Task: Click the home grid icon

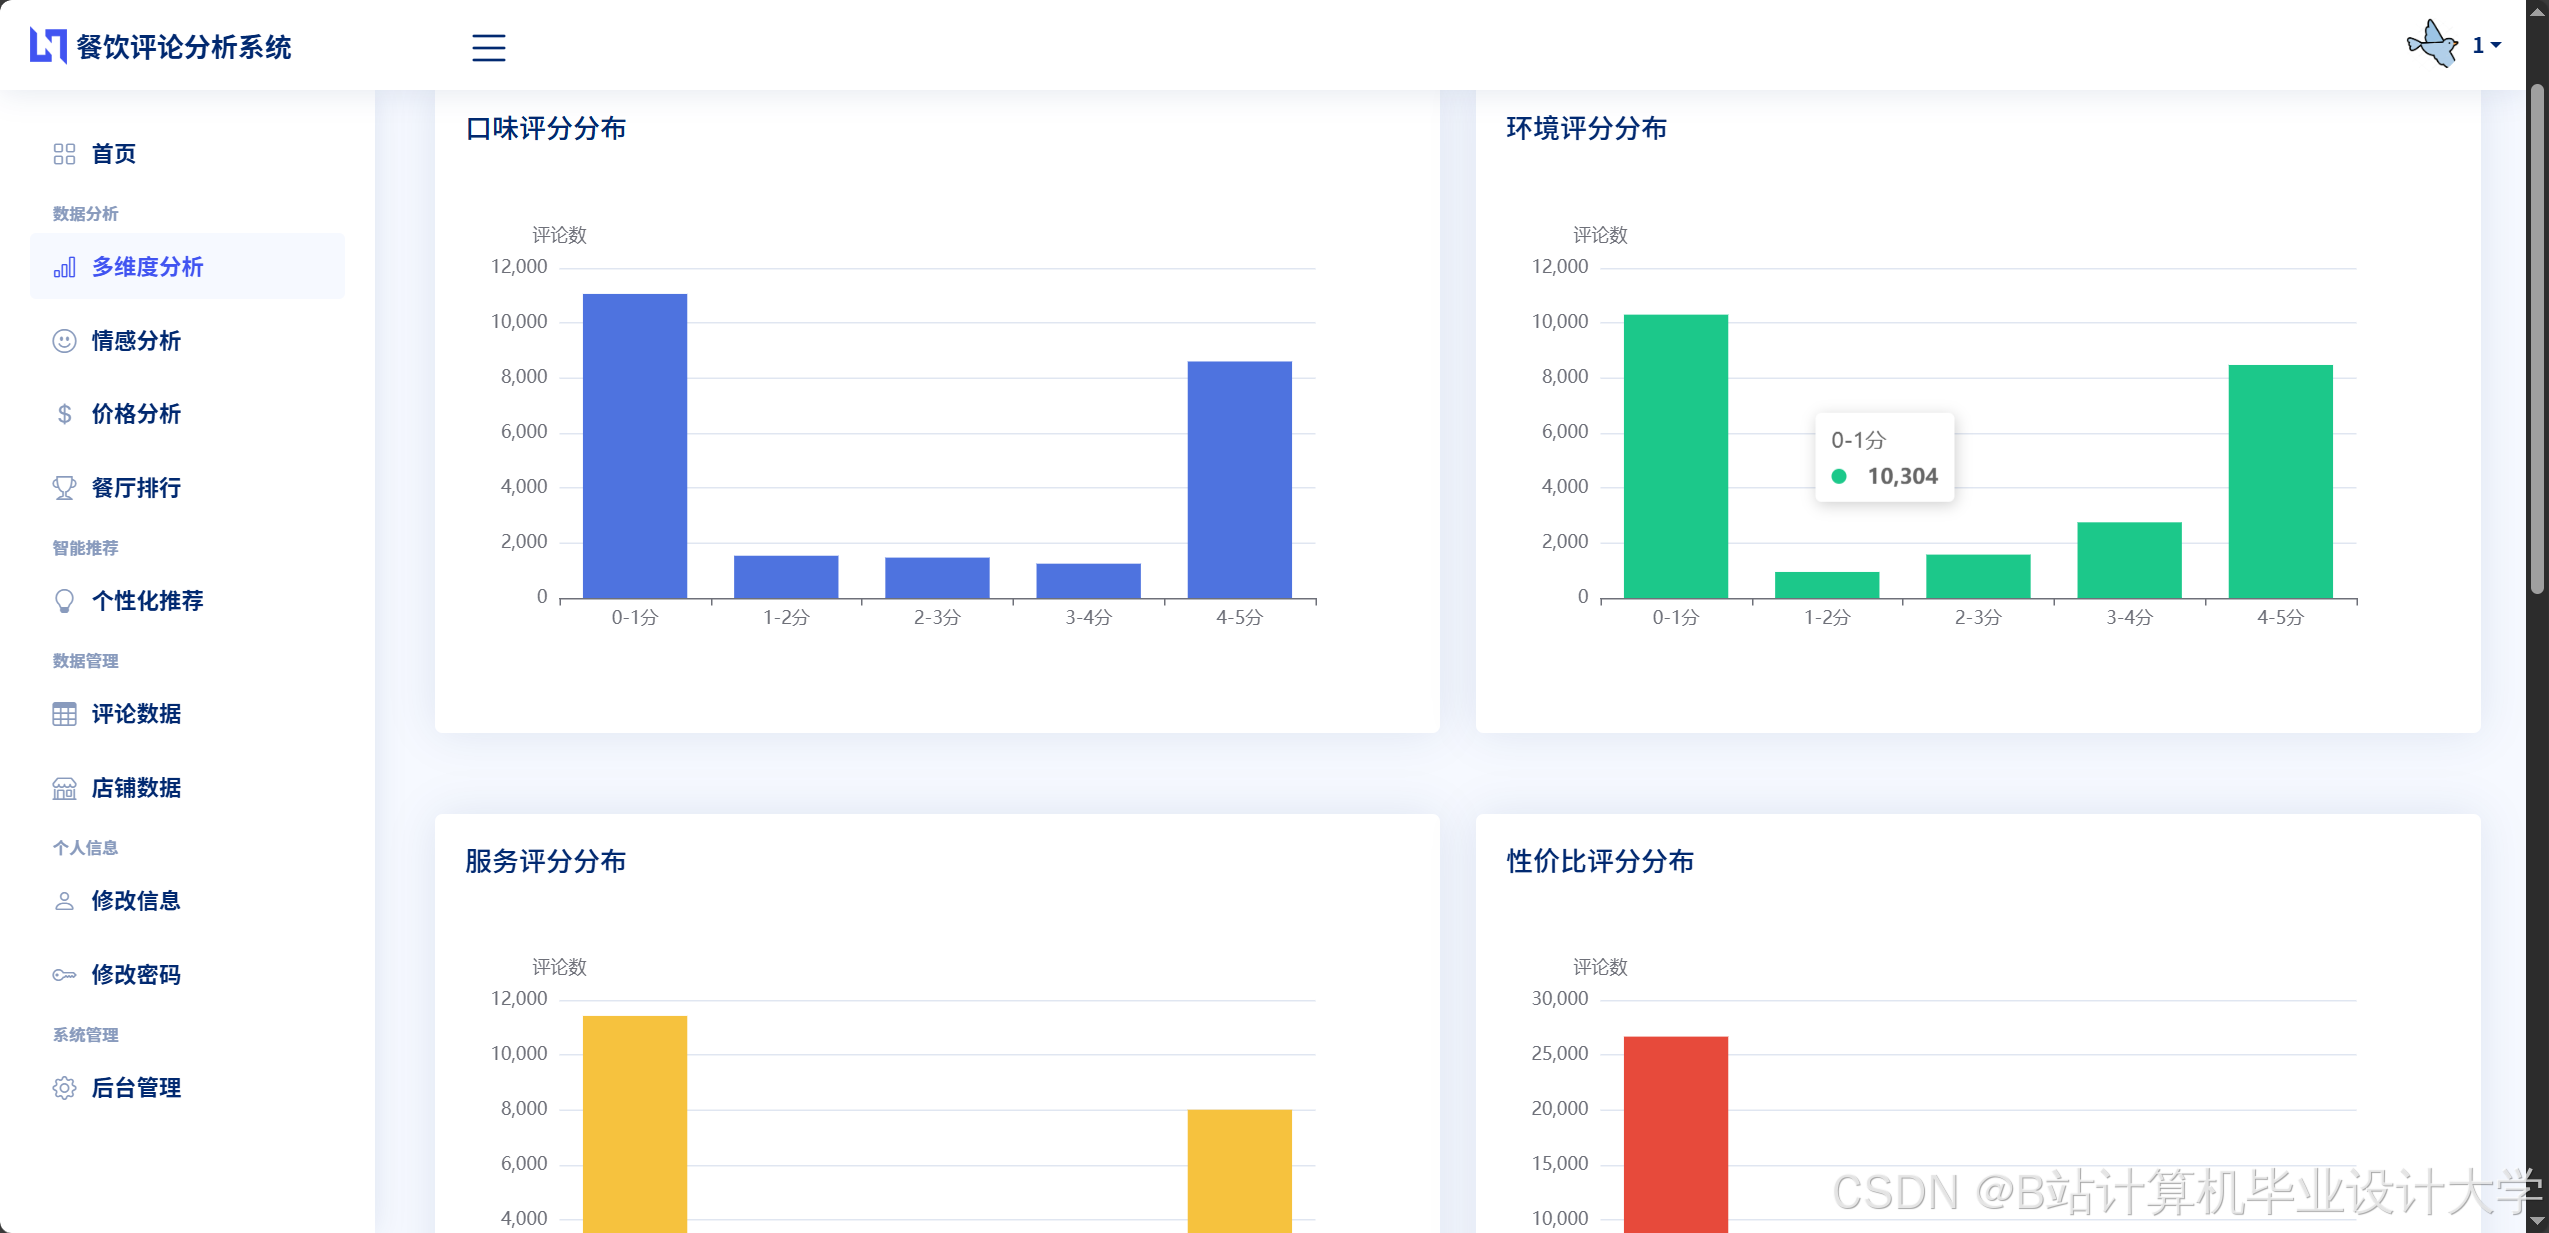Action: point(64,154)
